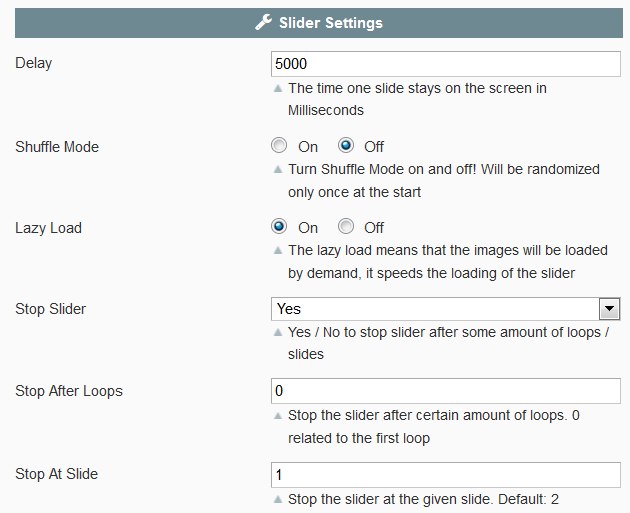Click the wrench icon in Slider Settings header
Viewport: 630px width, 513px height.
[264, 22]
